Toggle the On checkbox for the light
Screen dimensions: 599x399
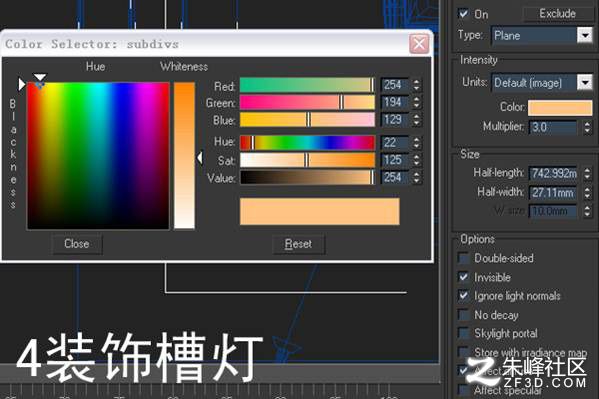click(x=463, y=14)
